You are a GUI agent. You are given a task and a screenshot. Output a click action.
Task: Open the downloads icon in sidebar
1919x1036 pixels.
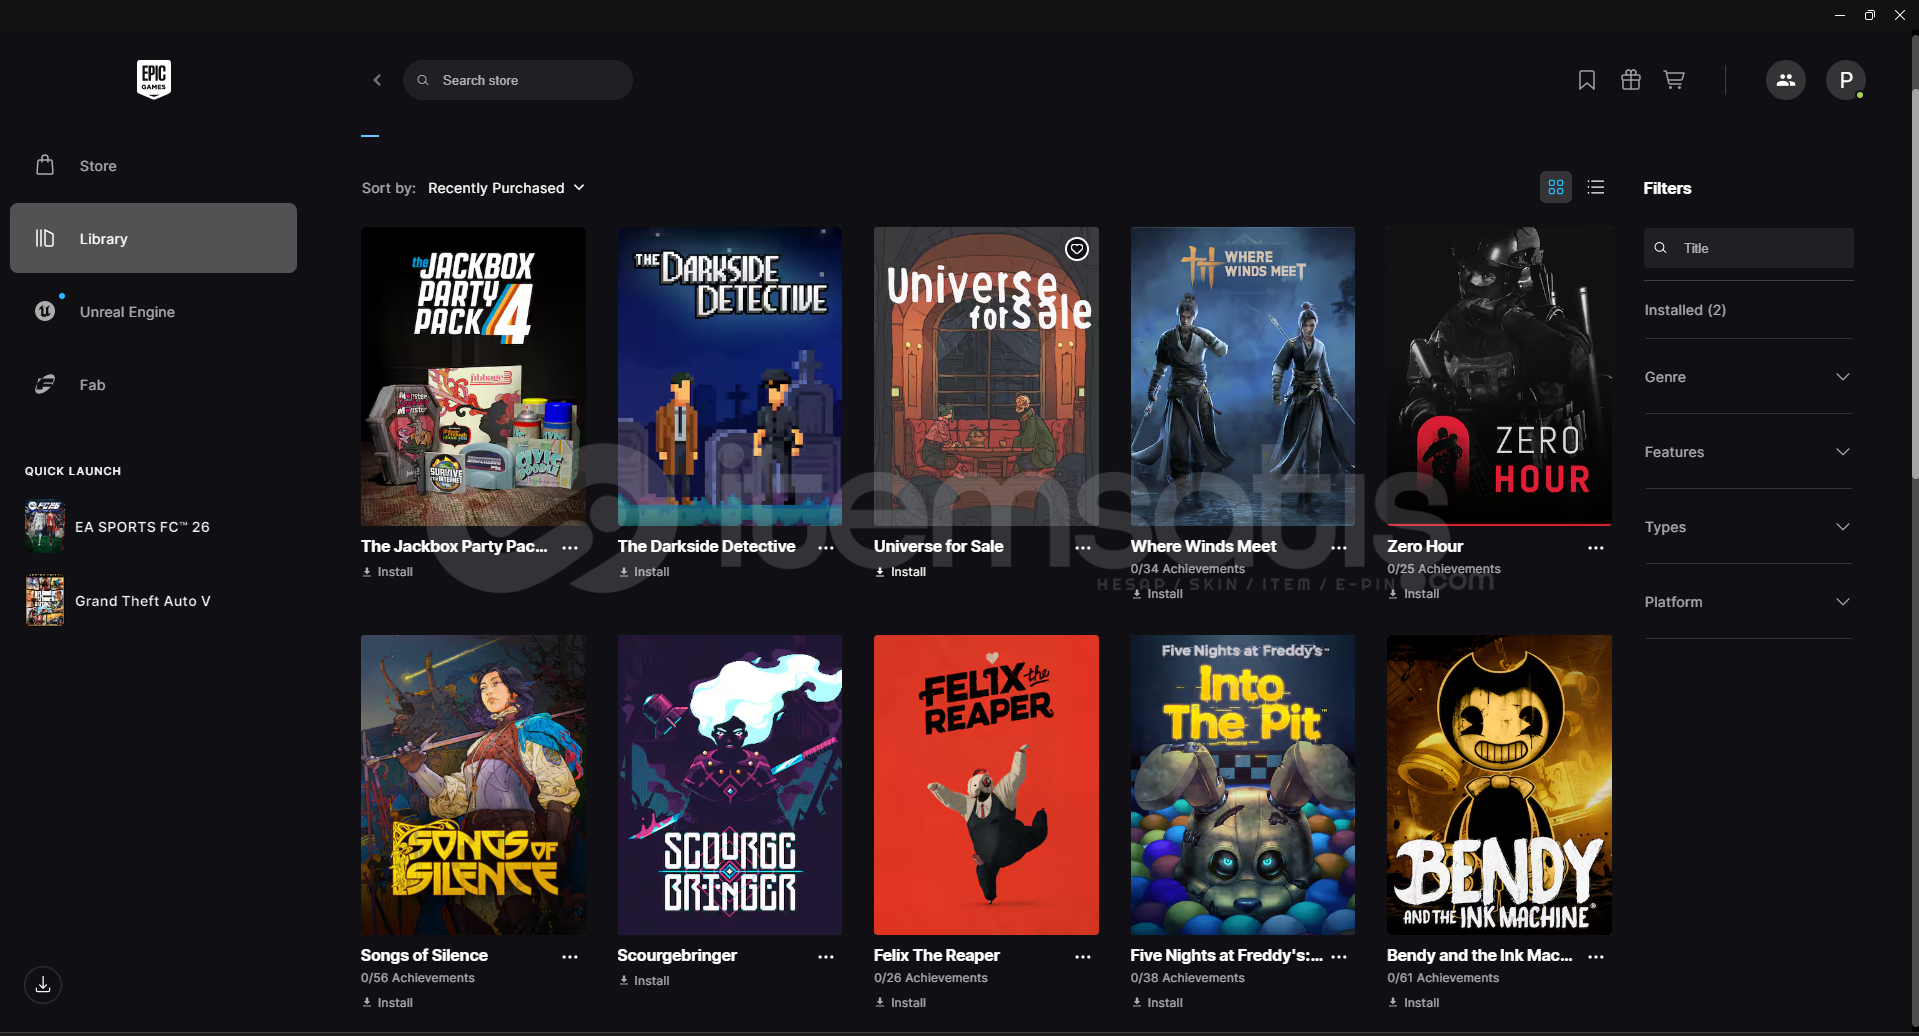coord(43,985)
